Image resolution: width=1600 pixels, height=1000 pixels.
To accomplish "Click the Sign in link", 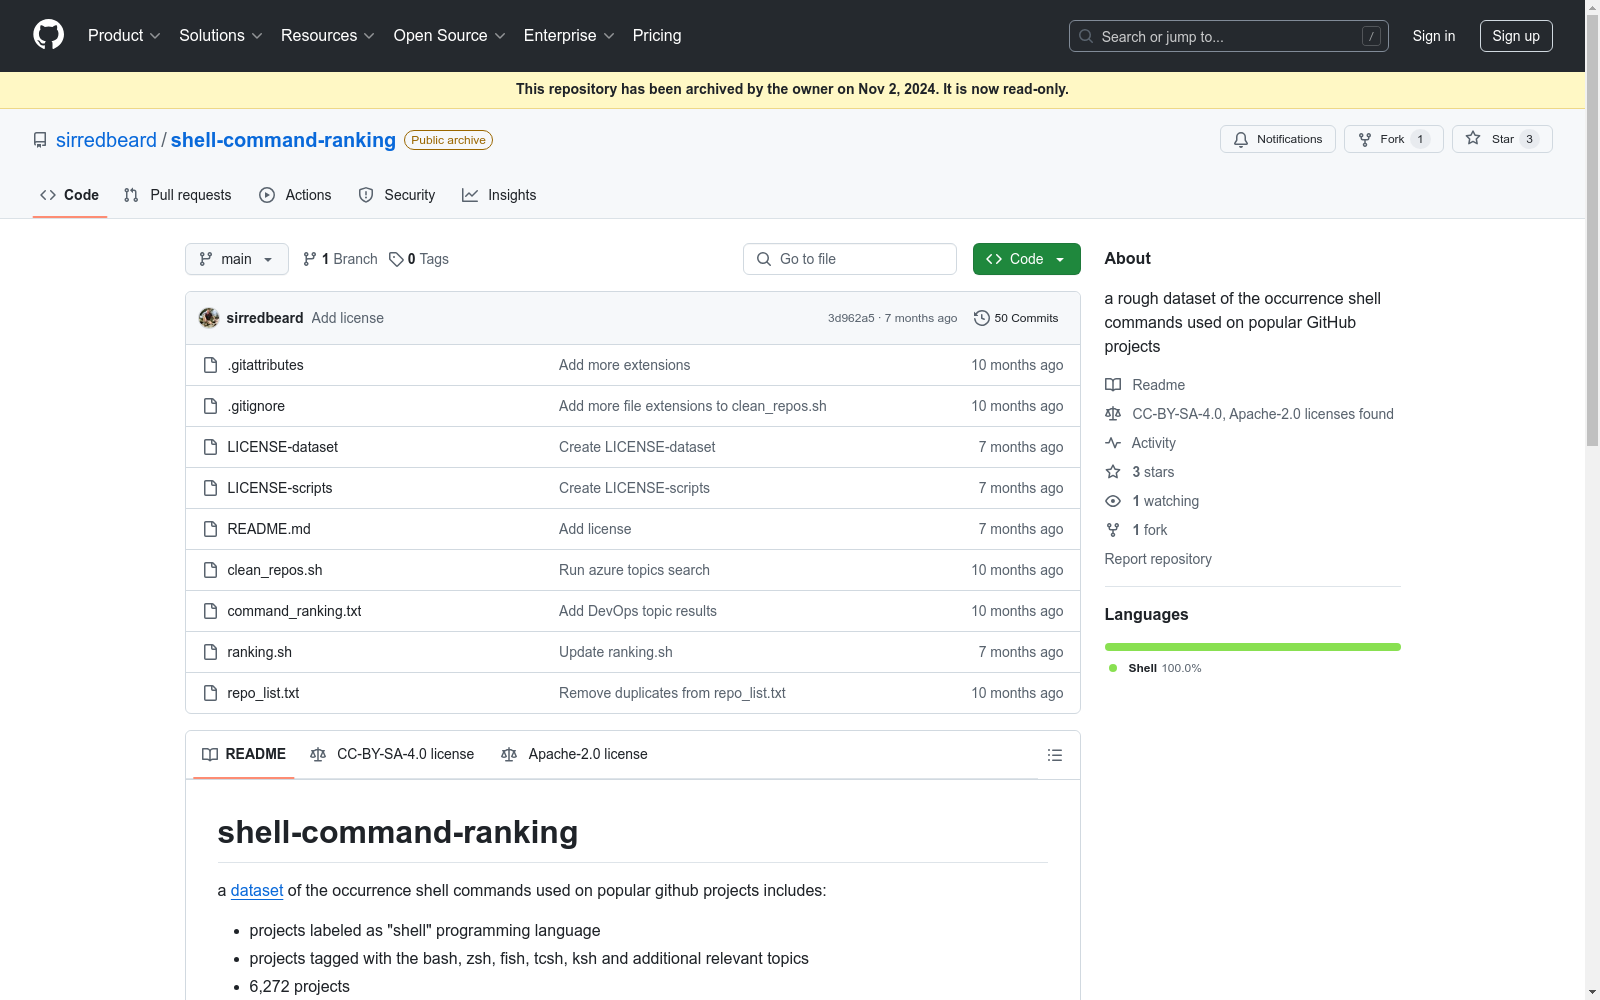I will tap(1434, 36).
